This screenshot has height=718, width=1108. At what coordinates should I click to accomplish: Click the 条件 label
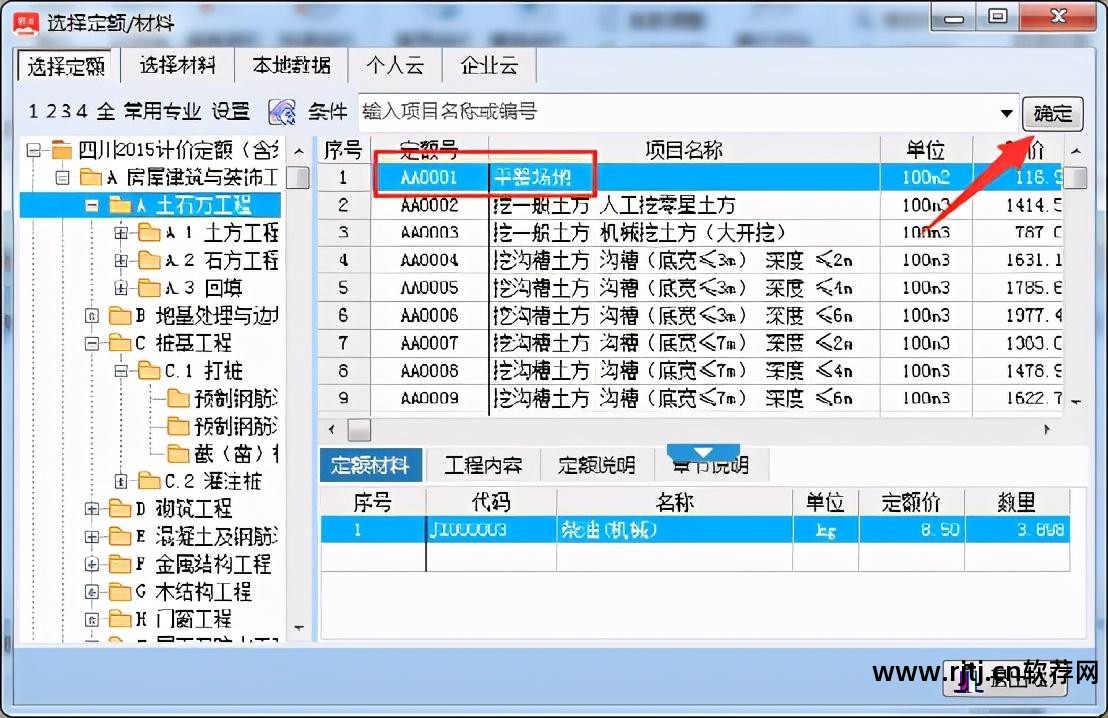pyautogui.click(x=328, y=112)
